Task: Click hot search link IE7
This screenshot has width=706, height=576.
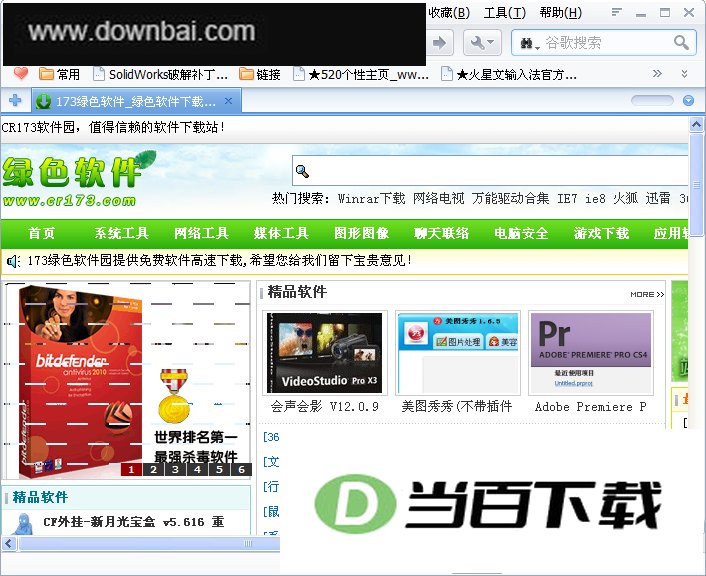Action: click(567, 198)
